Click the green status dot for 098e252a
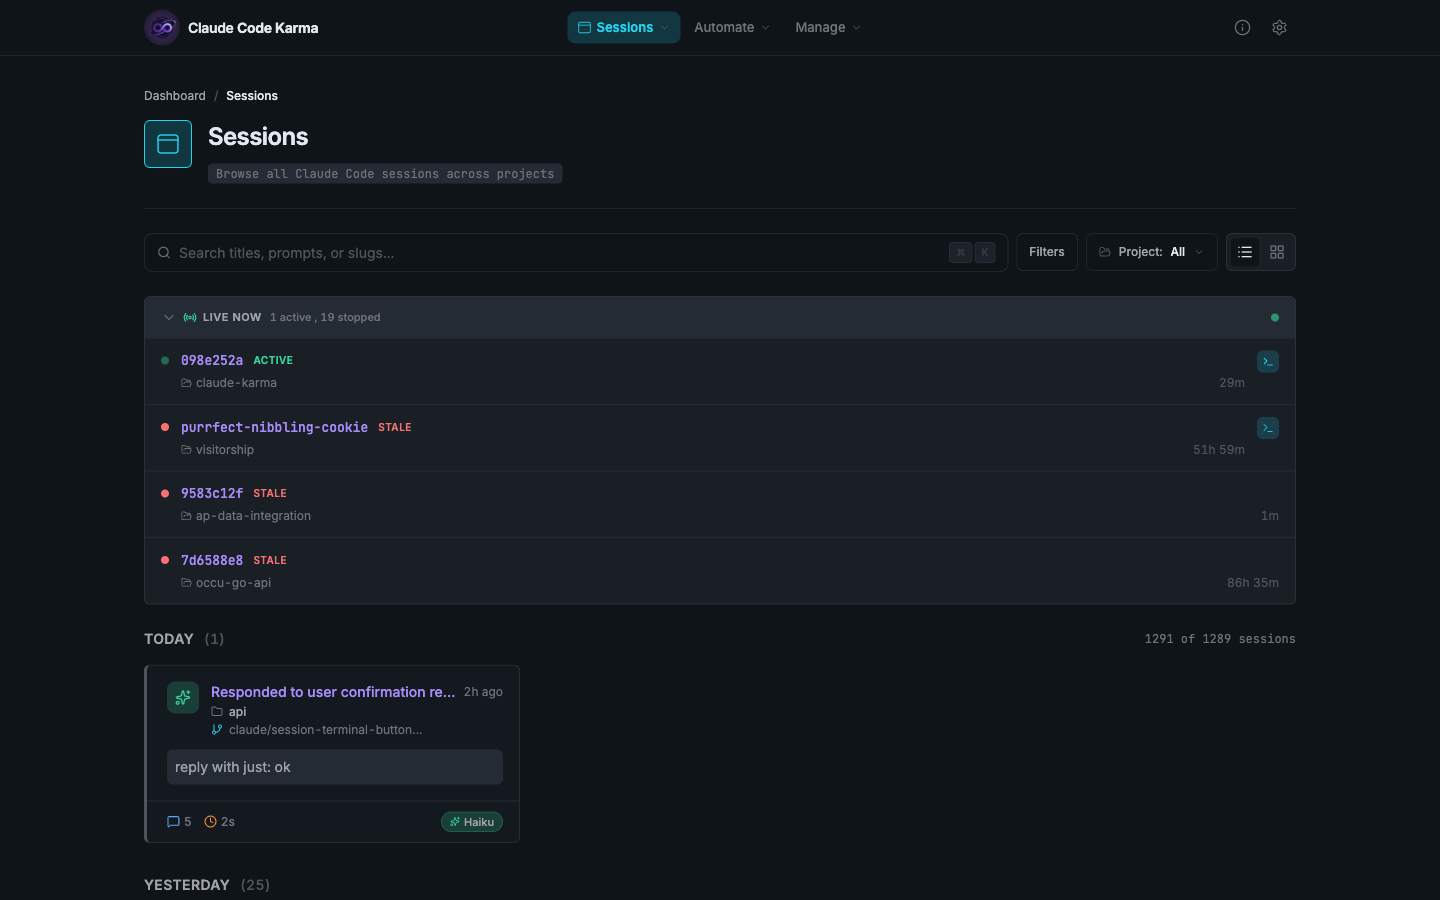 coord(165,360)
